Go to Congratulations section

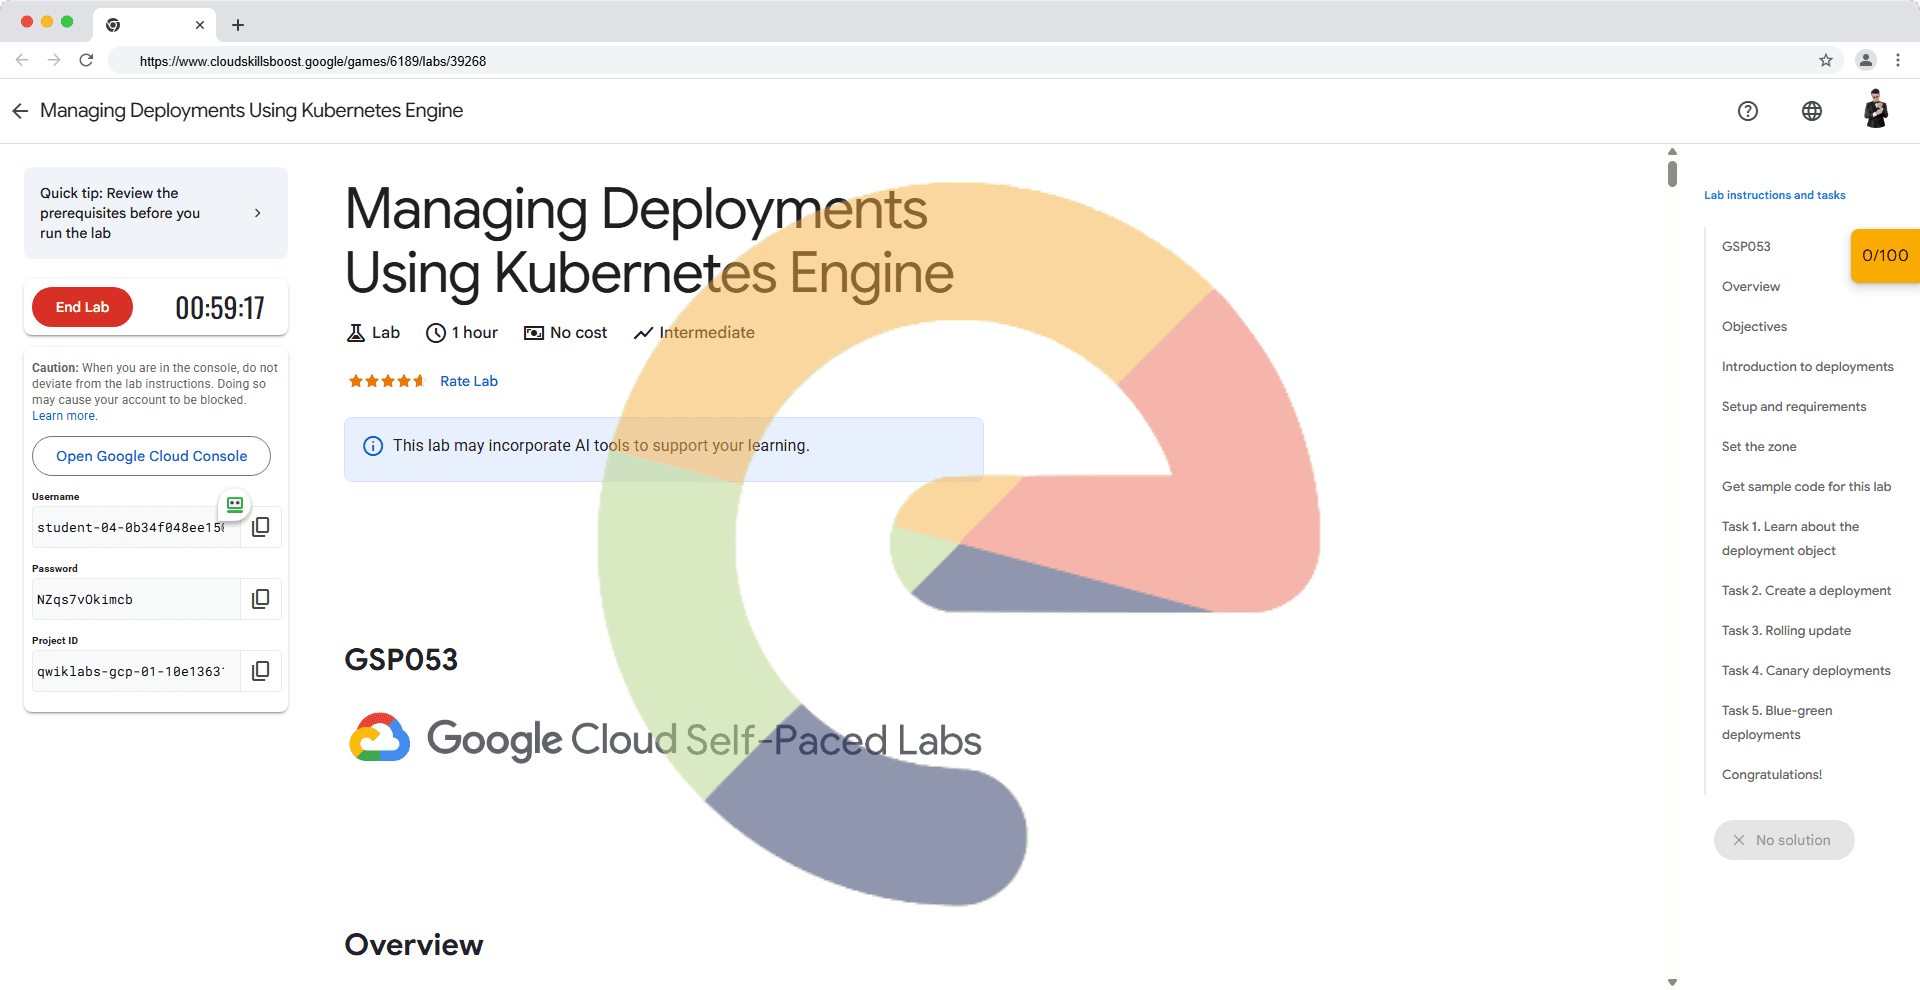click(x=1772, y=775)
